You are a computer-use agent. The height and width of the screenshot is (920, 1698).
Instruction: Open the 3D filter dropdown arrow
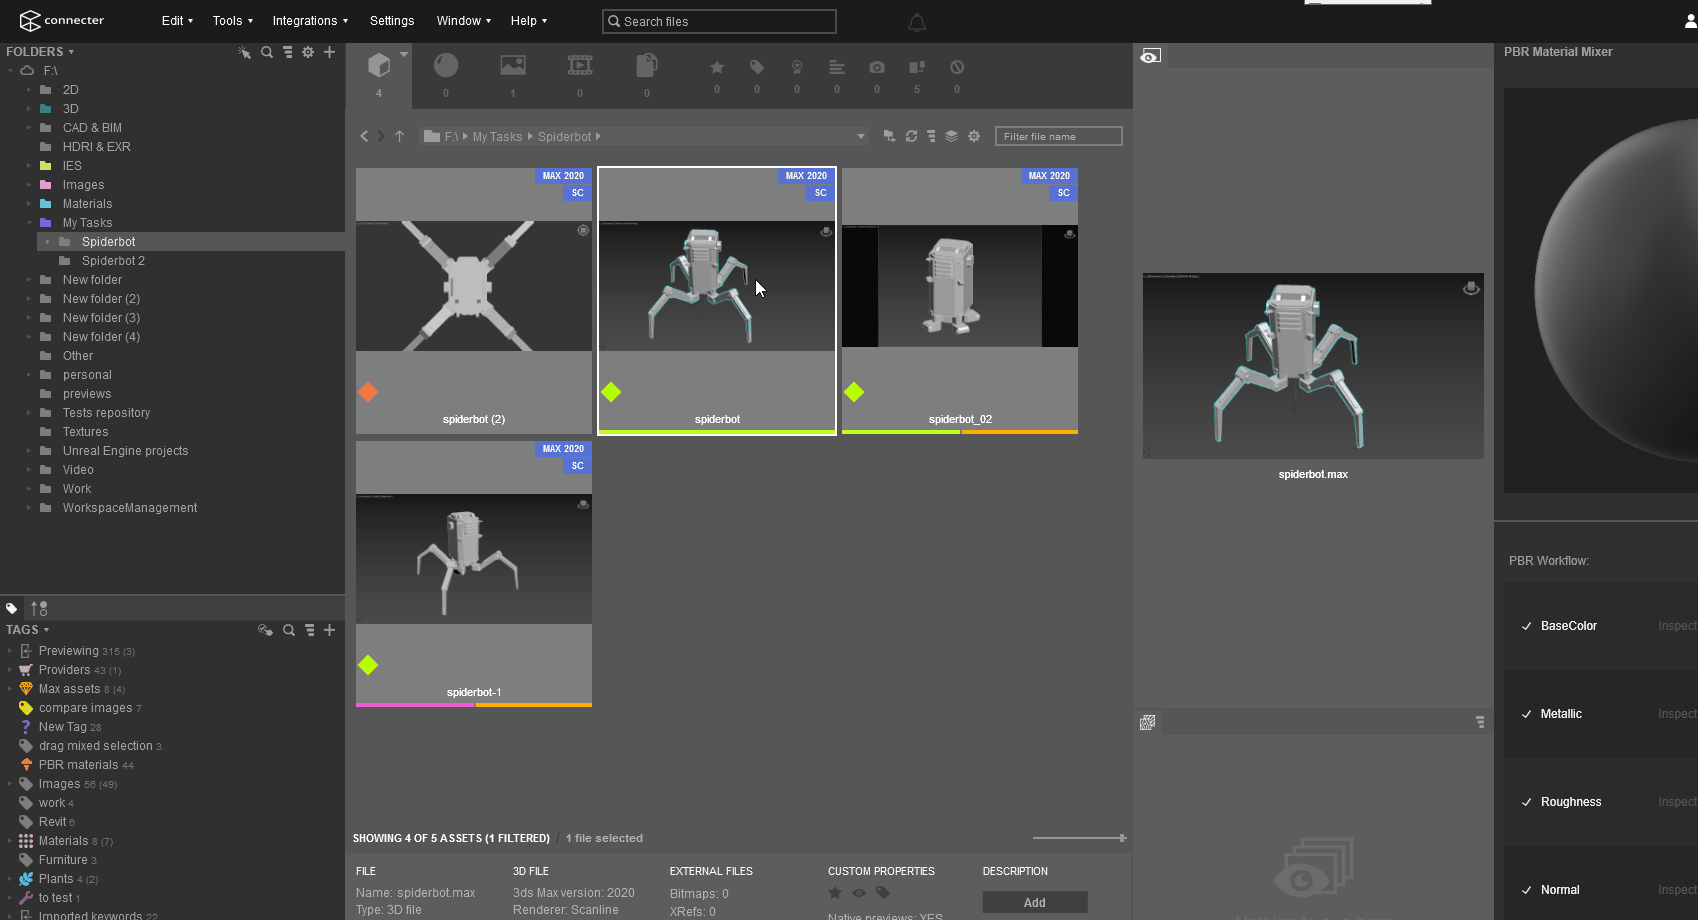click(x=404, y=53)
